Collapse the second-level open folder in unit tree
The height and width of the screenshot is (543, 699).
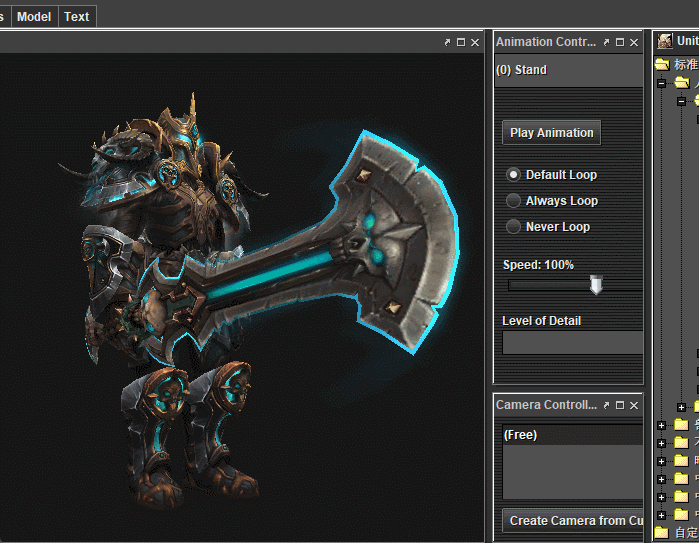tap(681, 101)
